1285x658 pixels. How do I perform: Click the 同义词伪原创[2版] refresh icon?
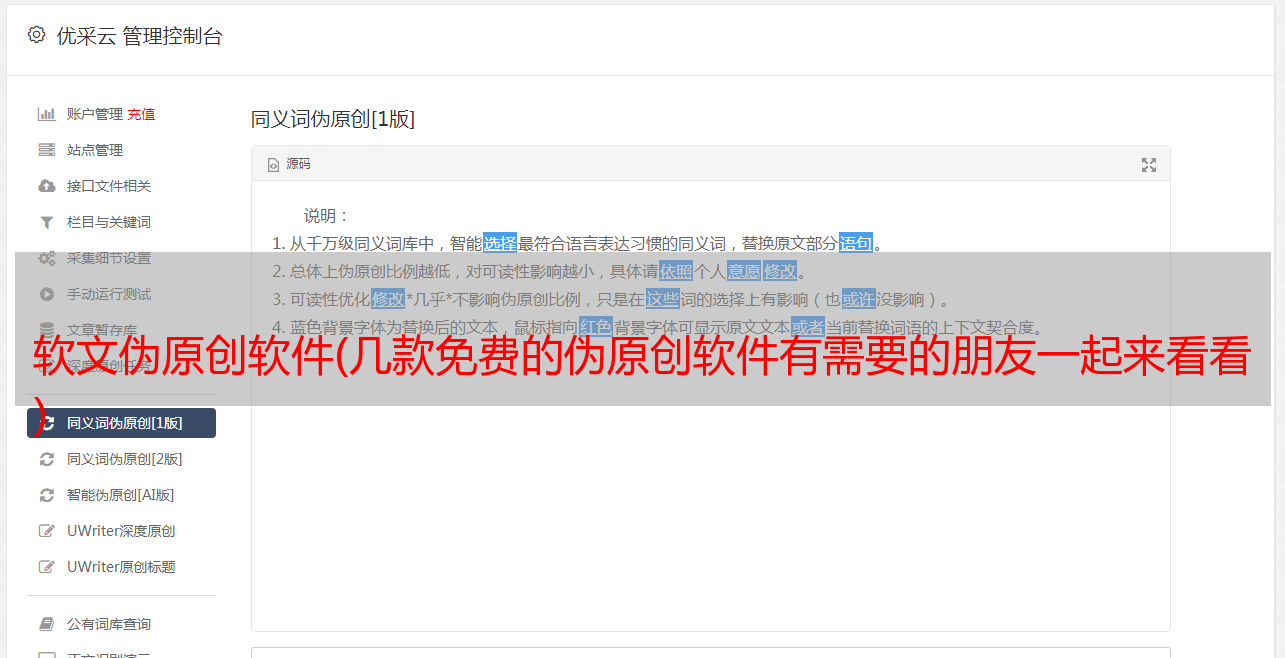click(x=46, y=459)
